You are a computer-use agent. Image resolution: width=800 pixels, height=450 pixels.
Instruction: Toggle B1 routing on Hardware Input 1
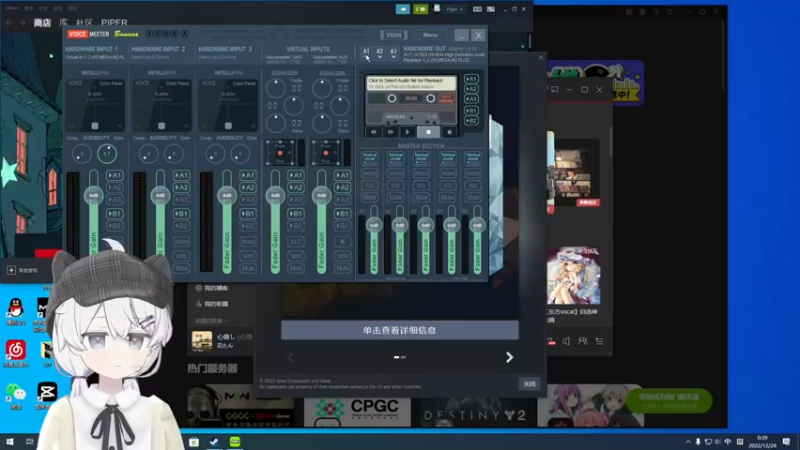115,213
